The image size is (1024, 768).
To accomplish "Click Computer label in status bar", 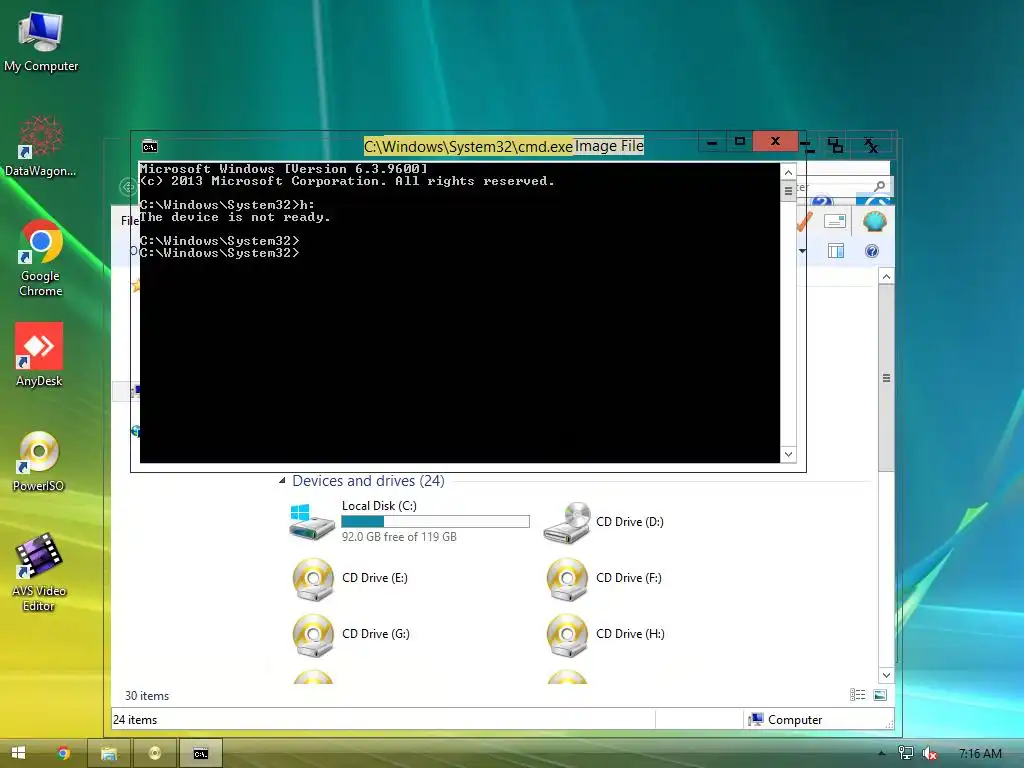I will click(795, 720).
